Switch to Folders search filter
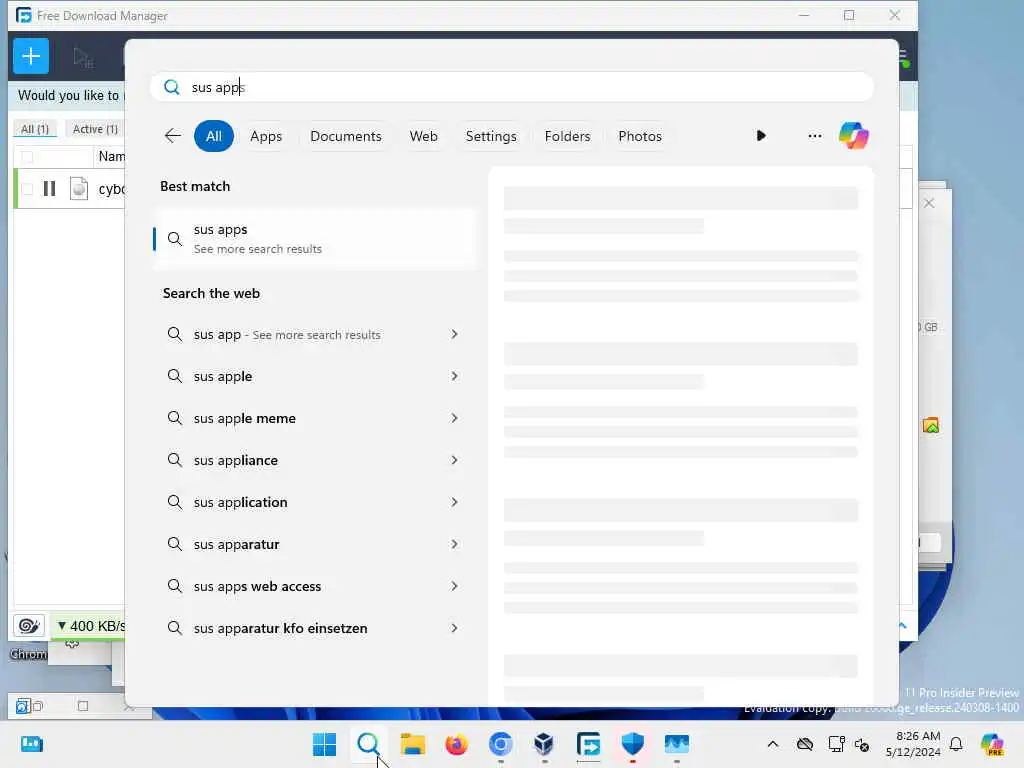Viewport: 1024px width, 768px height. point(567,136)
